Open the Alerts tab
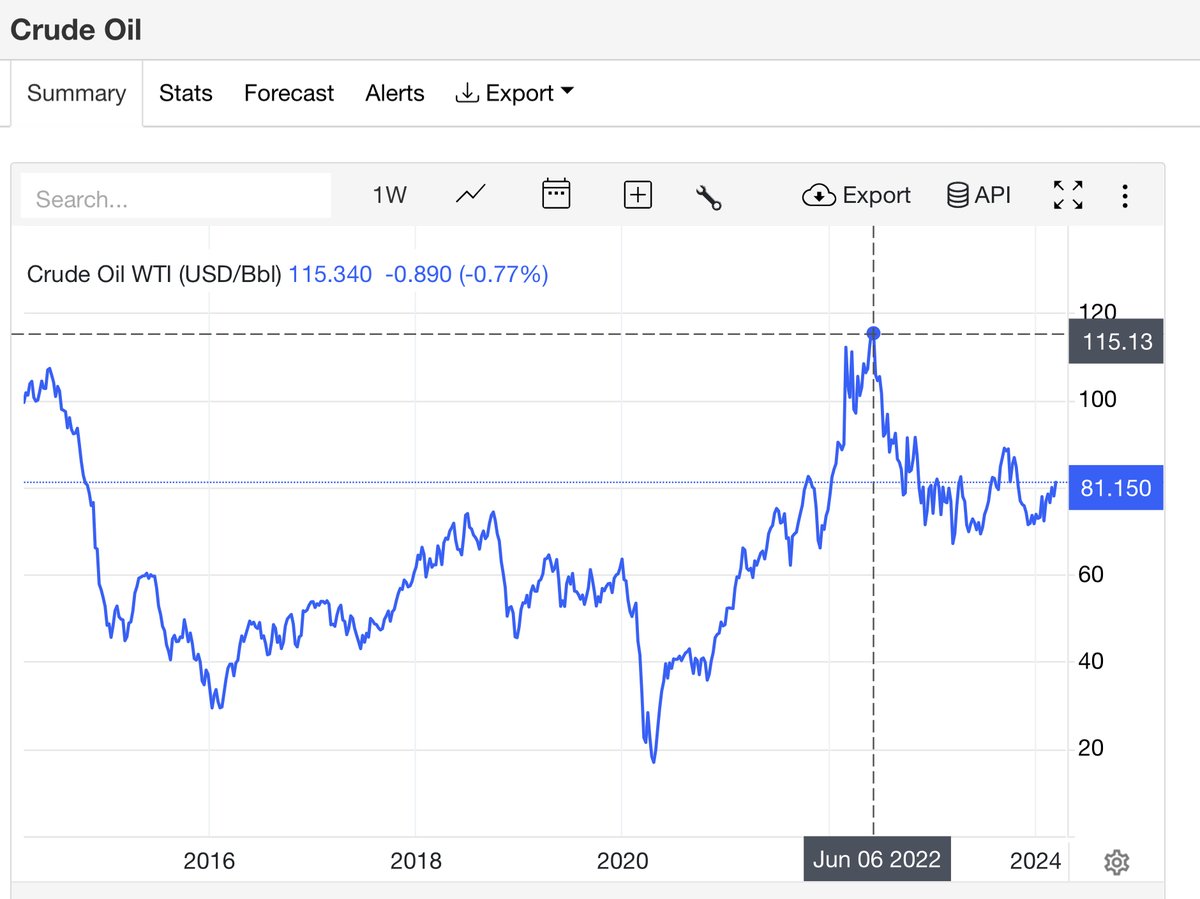 coord(395,93)
